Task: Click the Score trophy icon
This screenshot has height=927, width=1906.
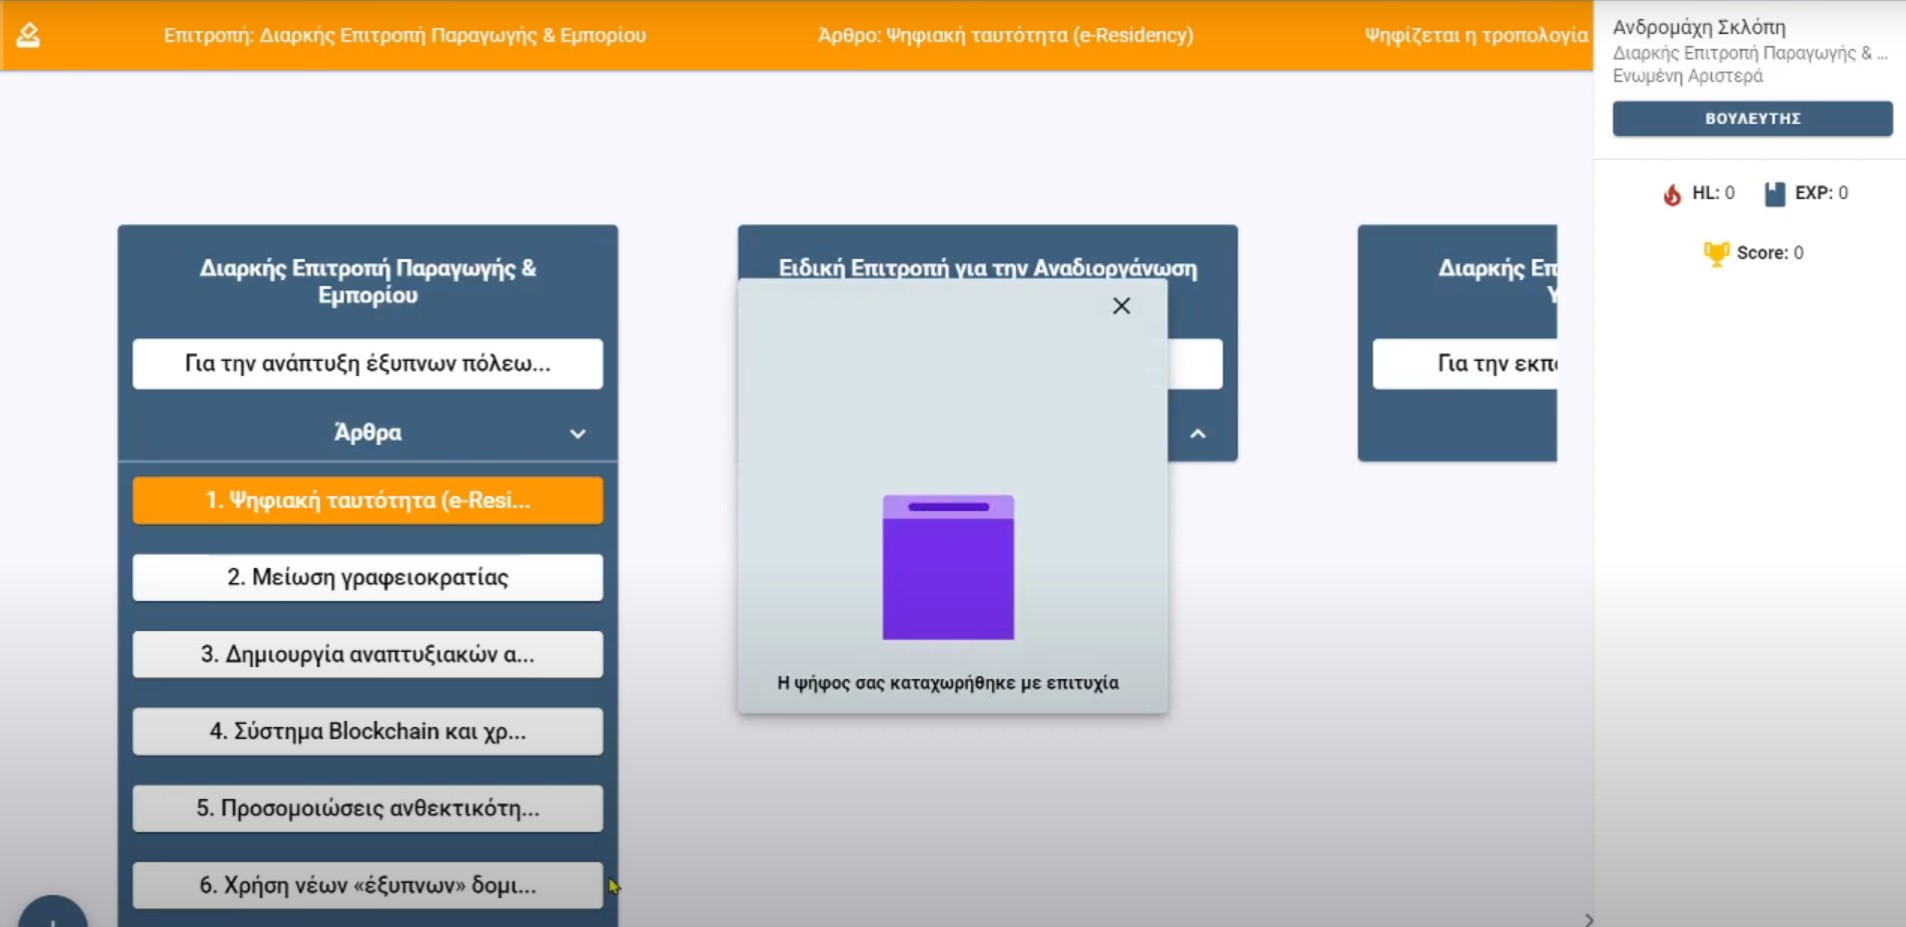Action: pyautogui.click(x=1715, y=254)
